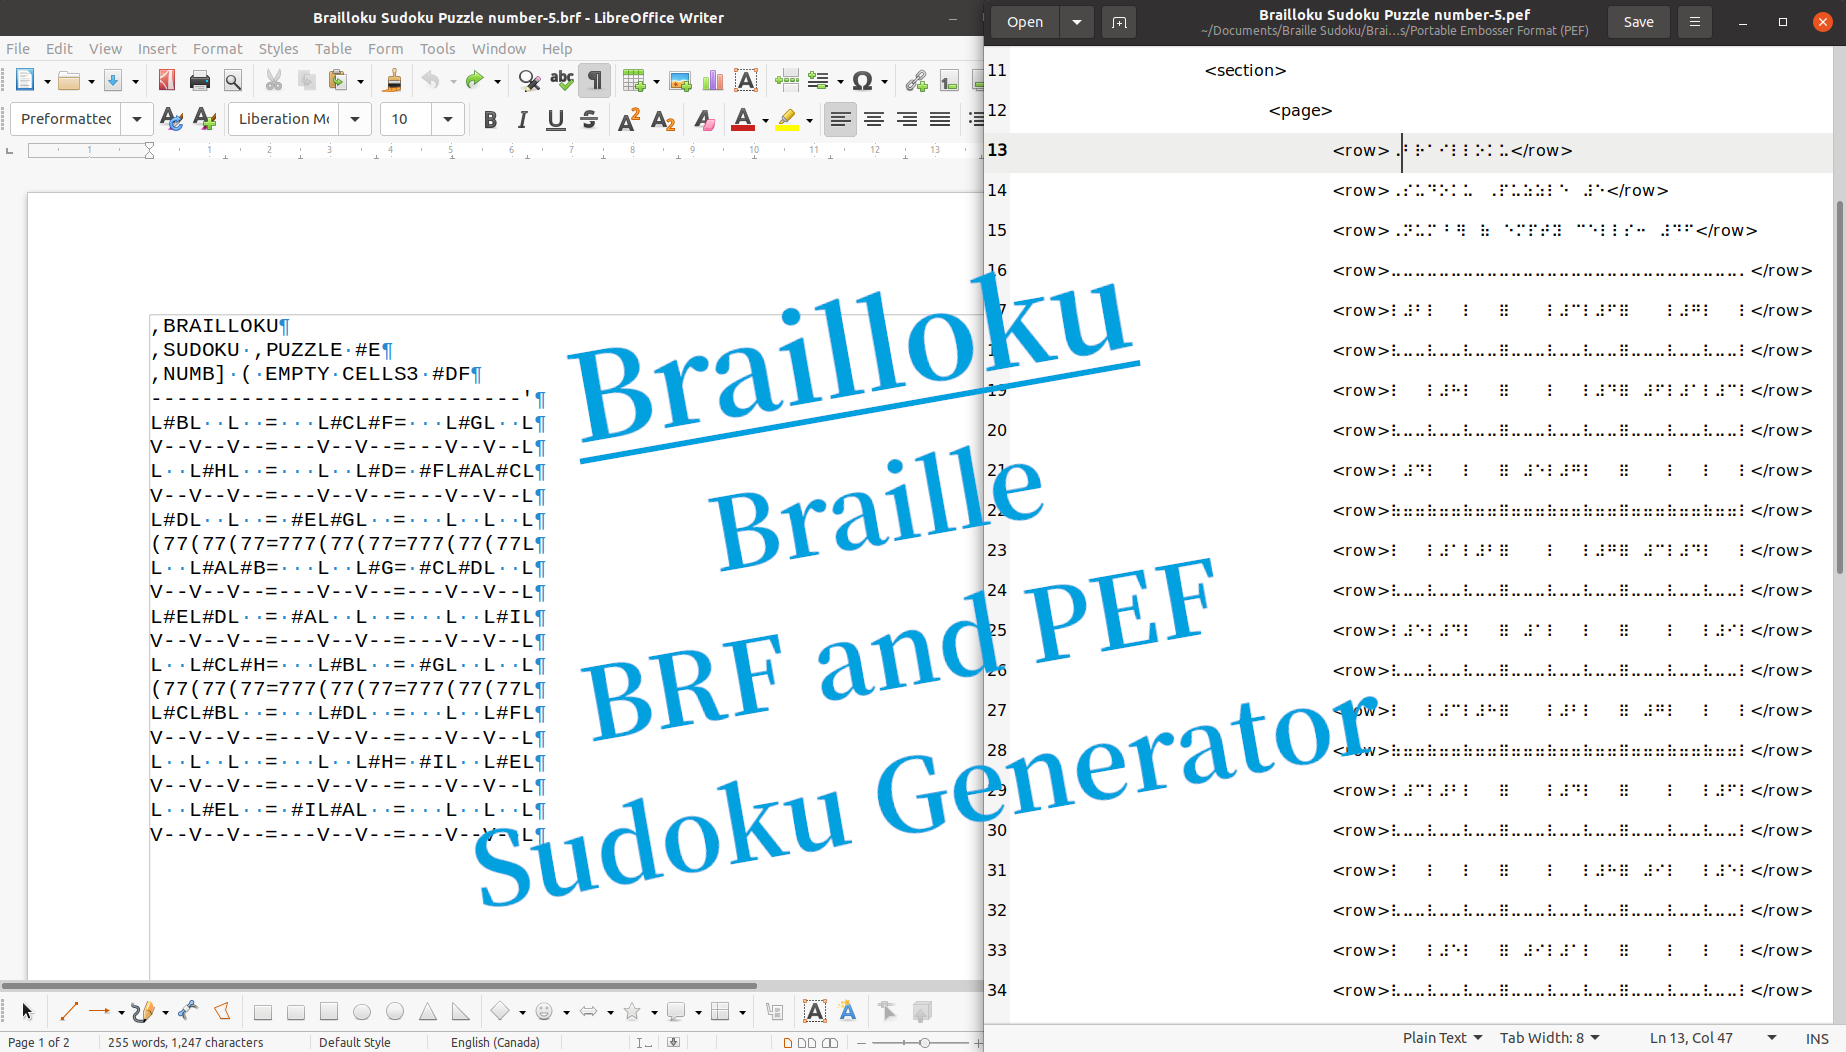Screen dimensions: 1846x1052
Task: Click Default Style in Writer status bar
Action: click(x=355, y=1042)
